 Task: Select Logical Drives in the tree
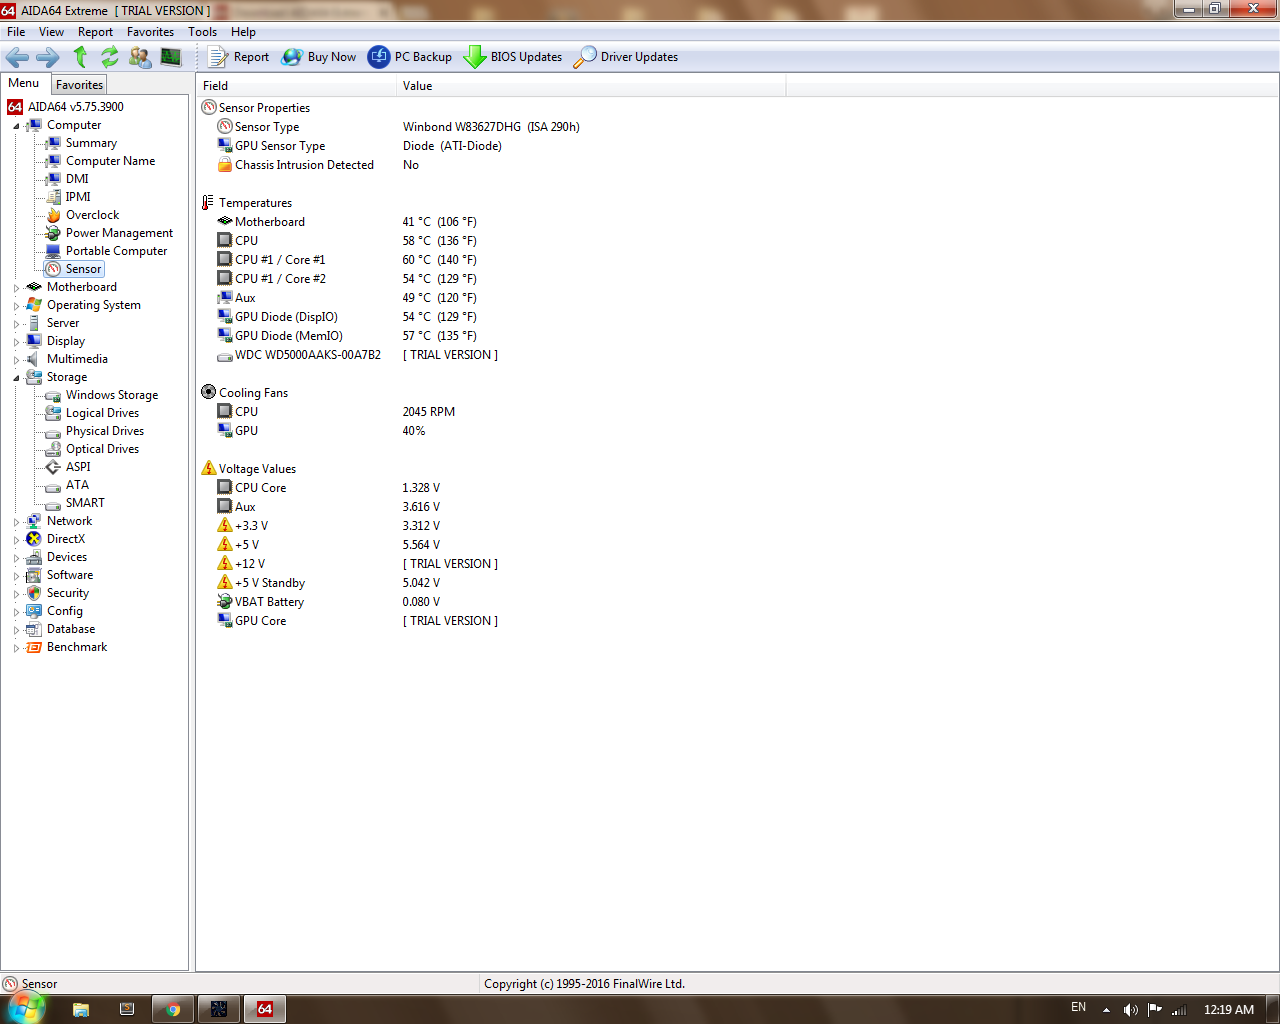(x=102, y=413)
